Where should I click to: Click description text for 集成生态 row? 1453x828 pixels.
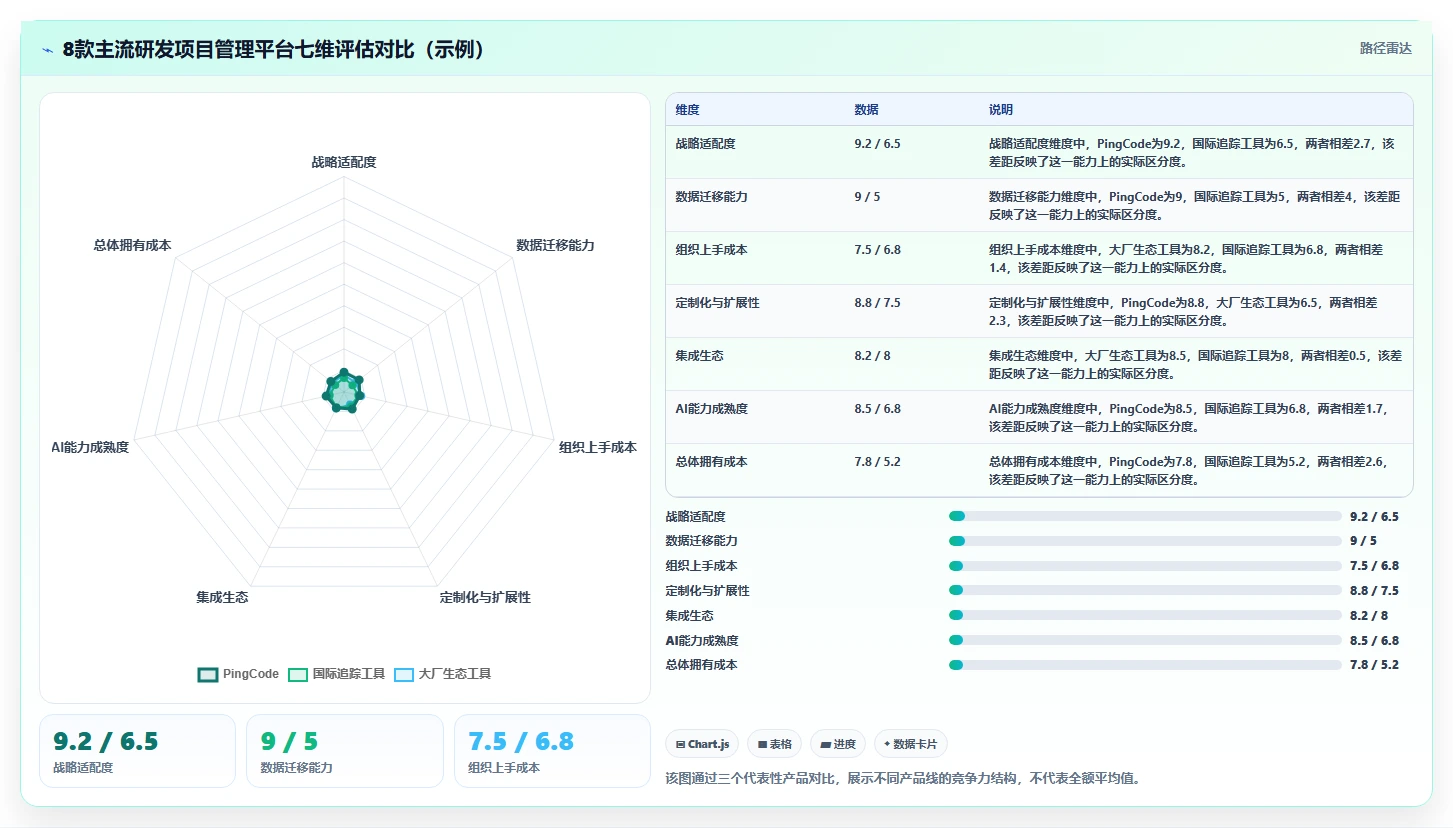click(x=1195, y=364)
